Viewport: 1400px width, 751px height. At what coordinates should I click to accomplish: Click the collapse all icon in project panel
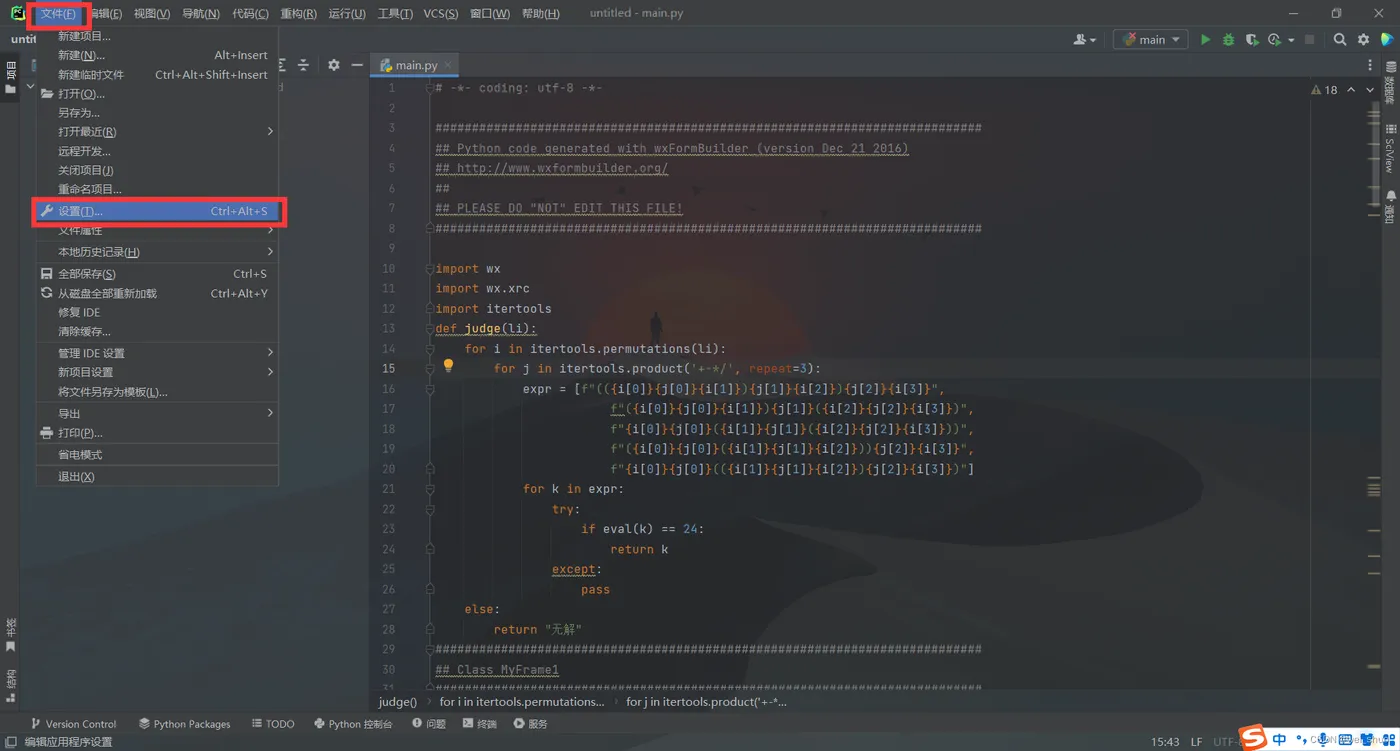[303, 65]
